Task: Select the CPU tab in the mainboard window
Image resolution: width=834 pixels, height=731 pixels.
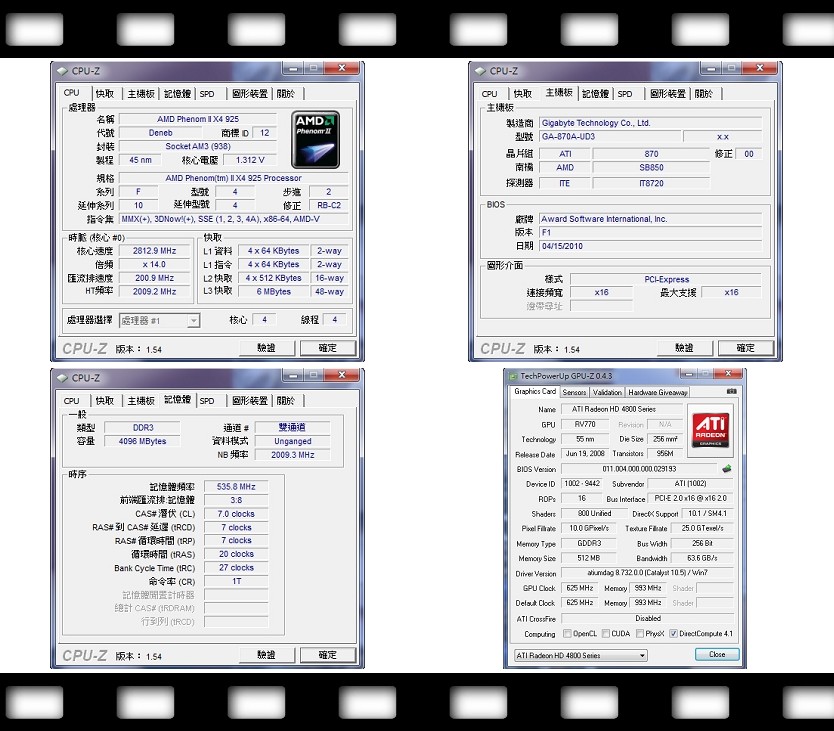Action: pos(489,94)
